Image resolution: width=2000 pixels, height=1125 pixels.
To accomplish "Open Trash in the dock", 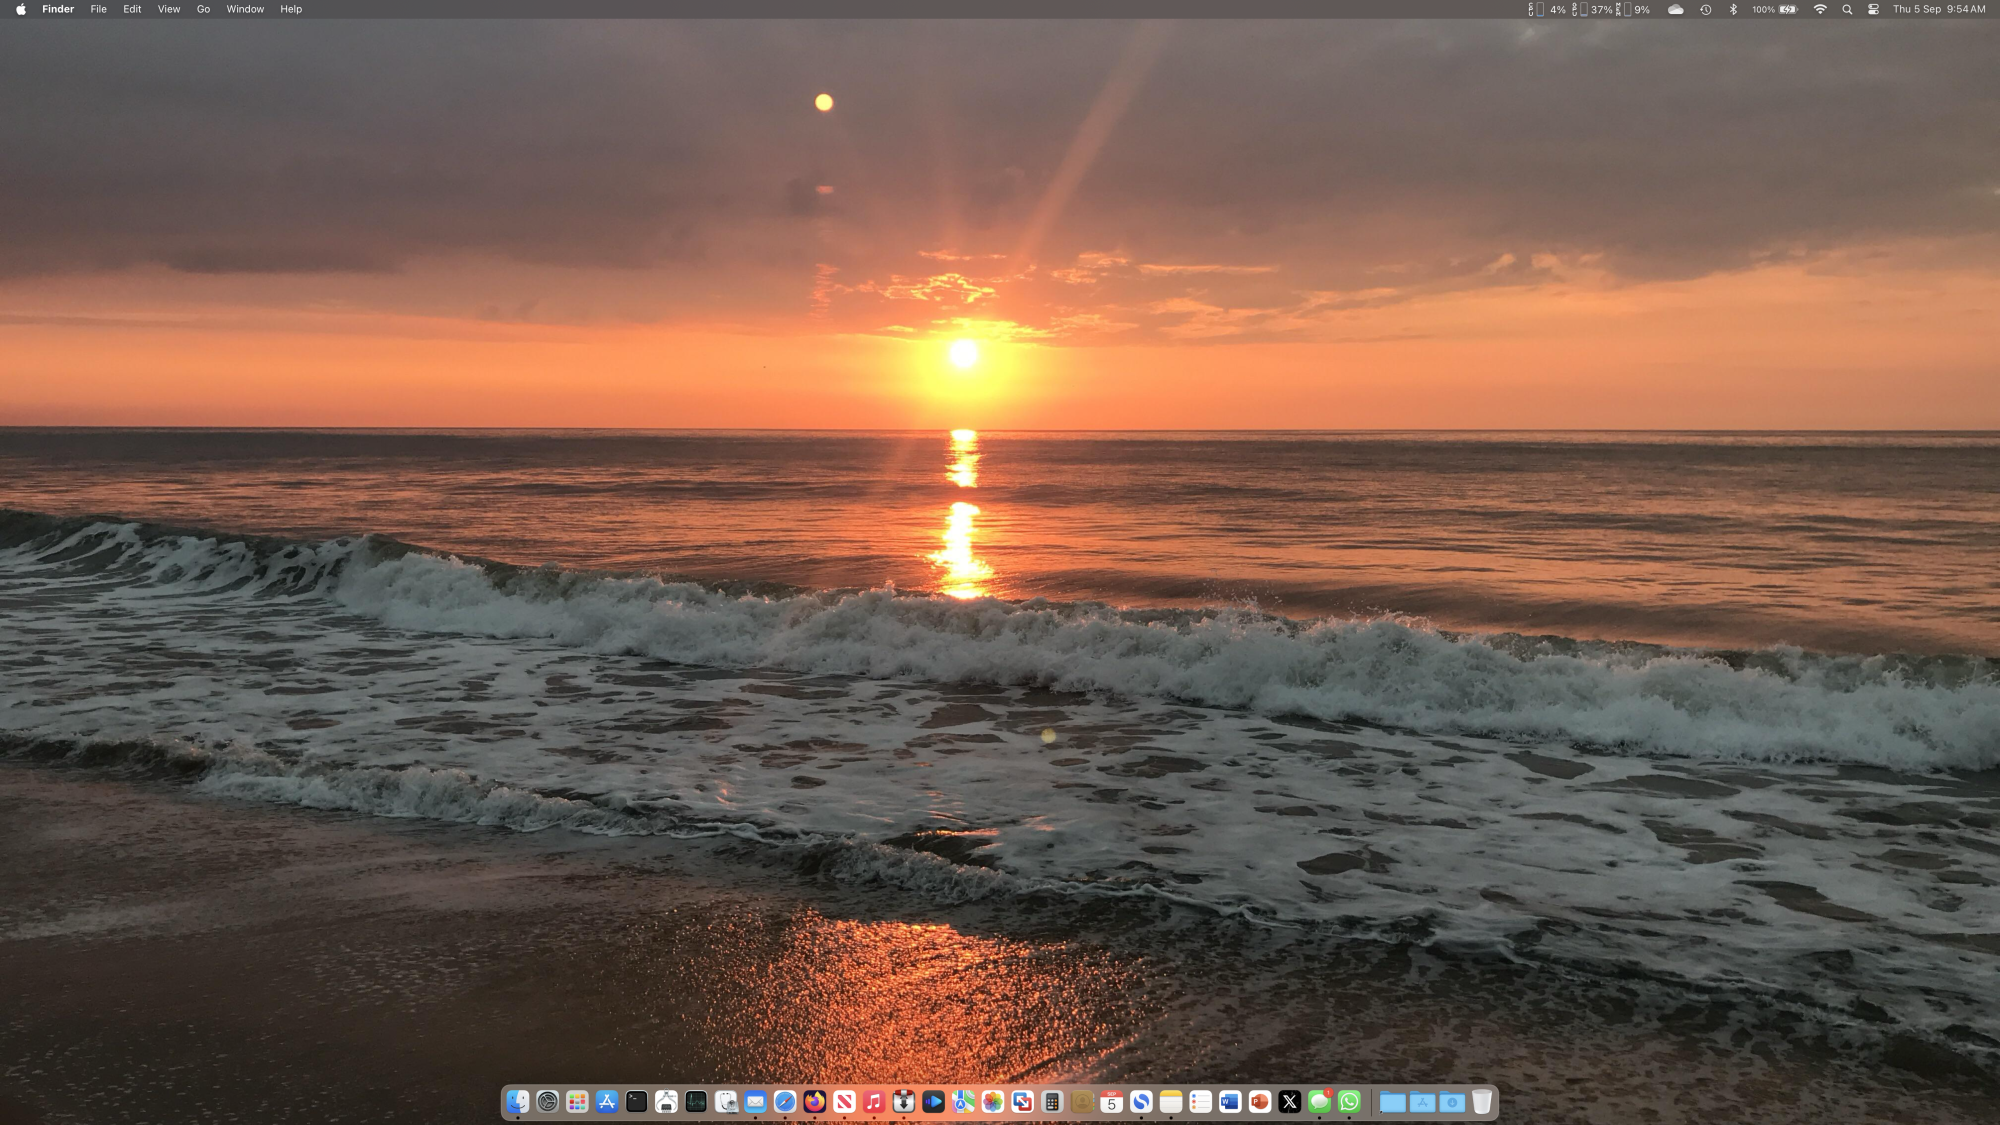I will [x=1482, y=1102].
